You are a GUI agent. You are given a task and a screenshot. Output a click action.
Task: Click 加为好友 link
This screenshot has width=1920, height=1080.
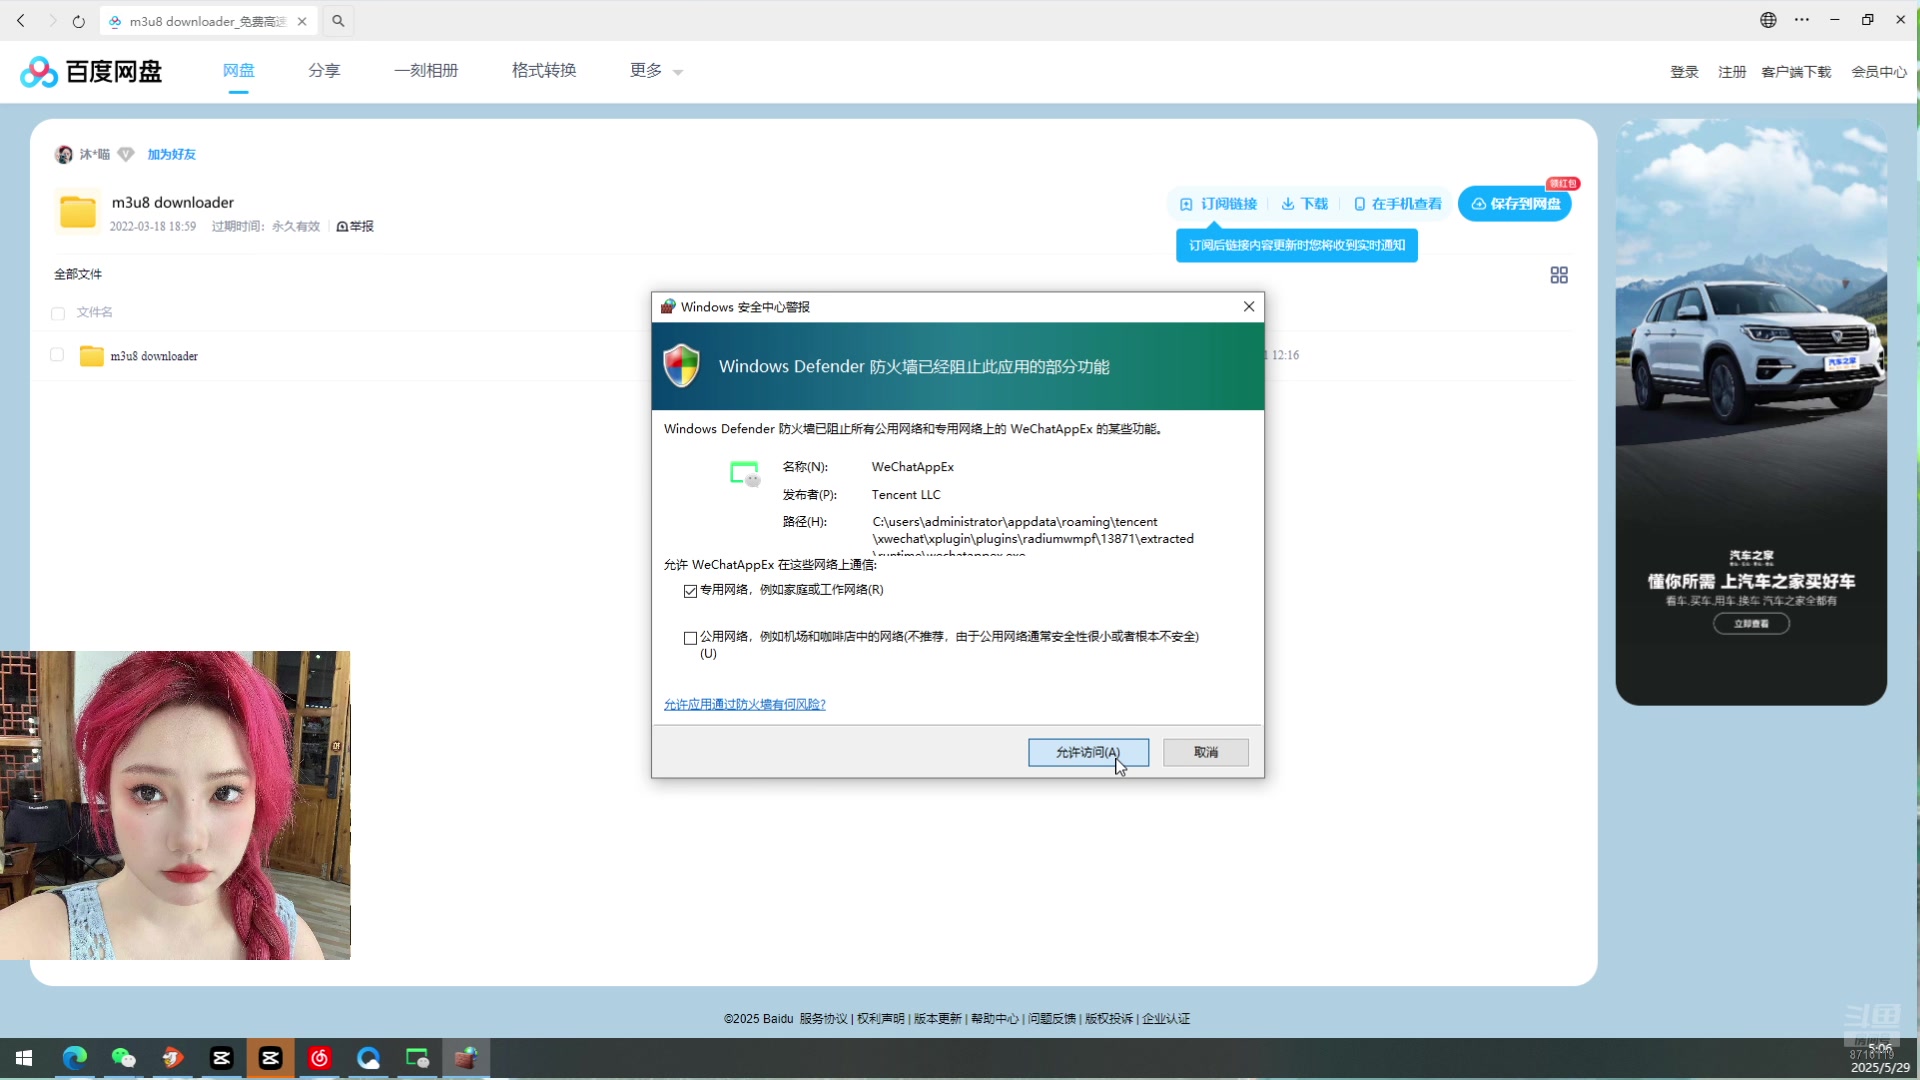pos(172,154)
